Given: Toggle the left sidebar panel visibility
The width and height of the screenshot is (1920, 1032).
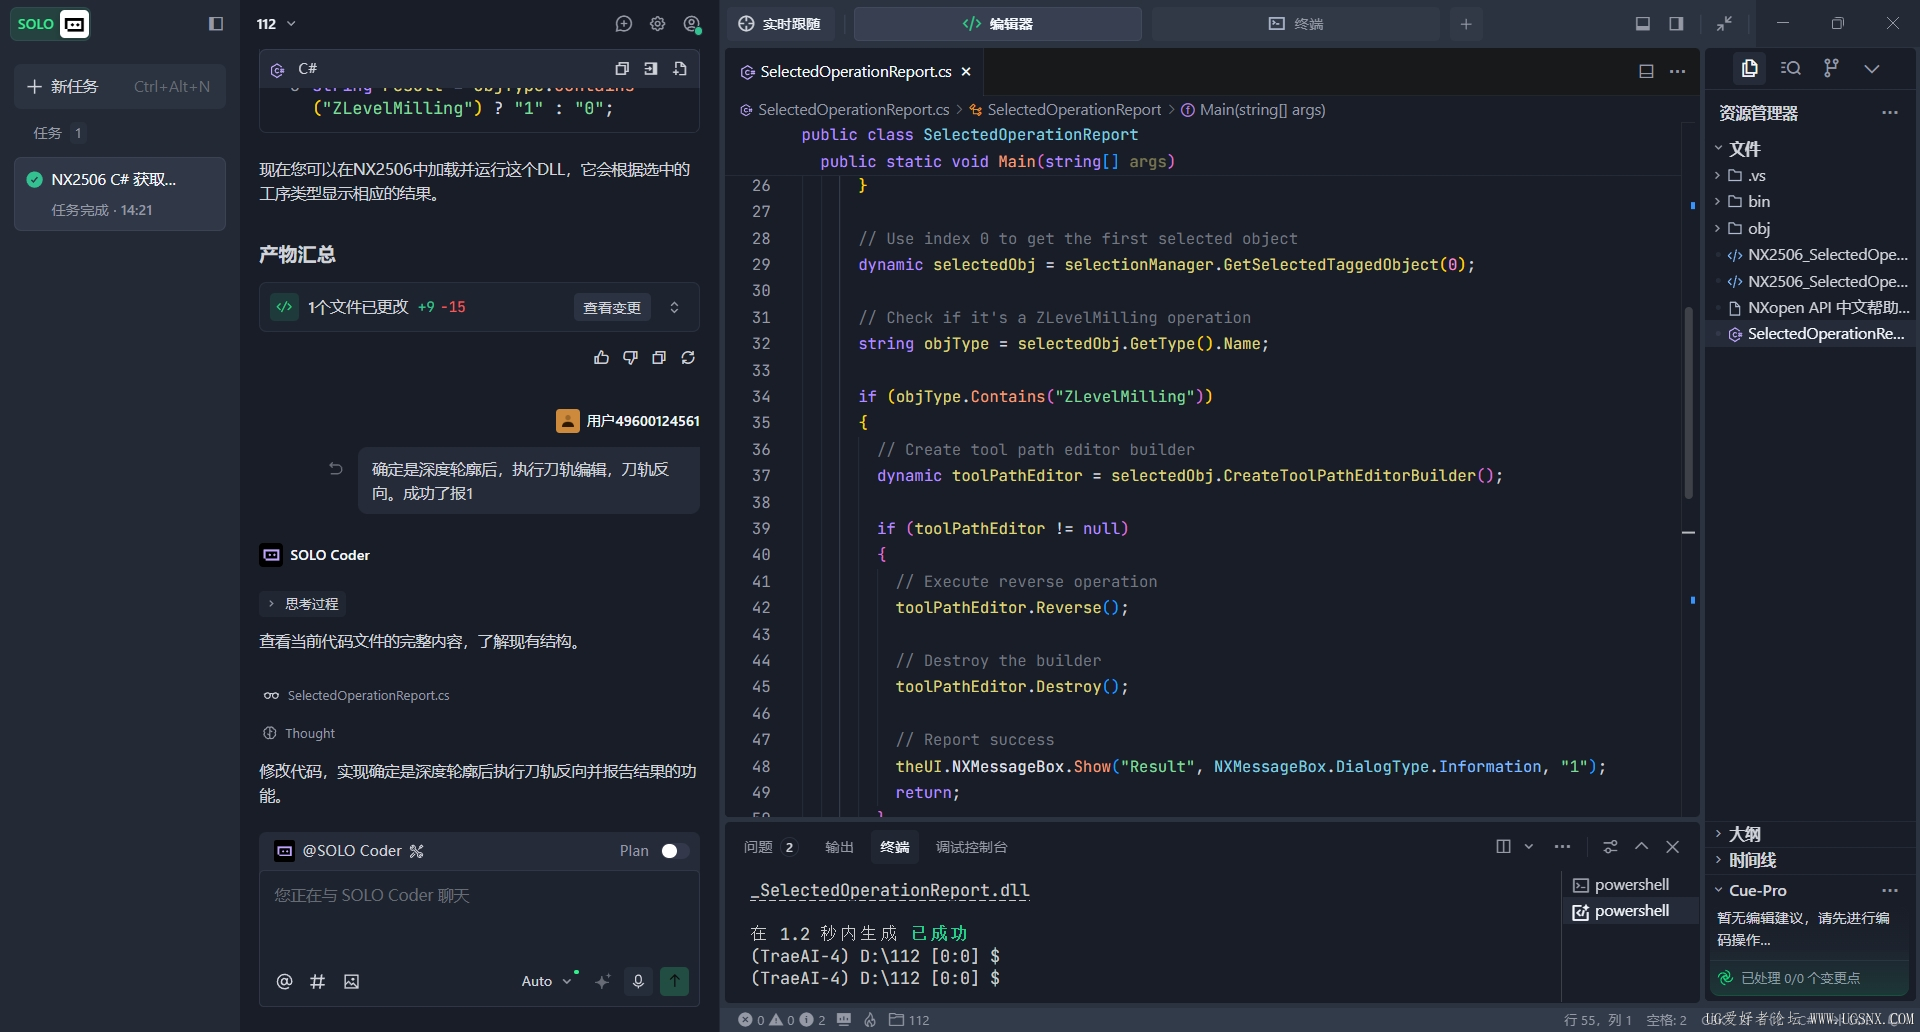Looking at the screenshot, I should tap(215, 24).
